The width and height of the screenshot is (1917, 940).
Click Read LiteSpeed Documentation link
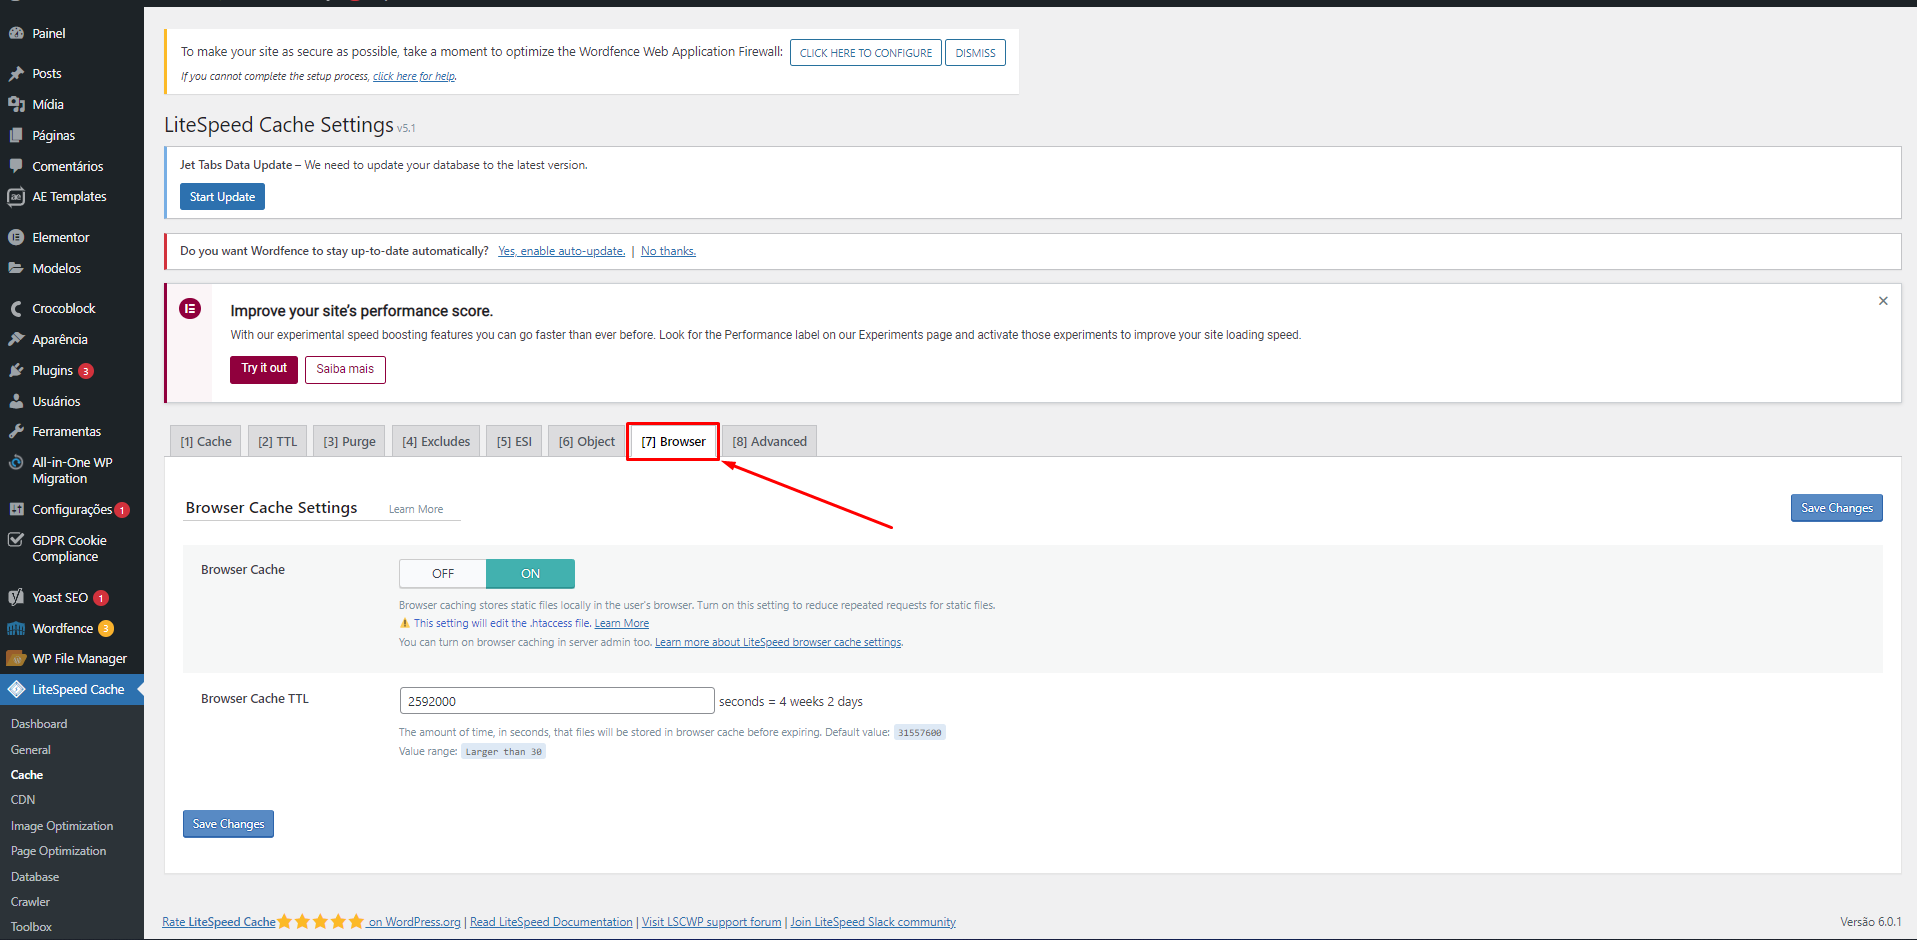551,922
